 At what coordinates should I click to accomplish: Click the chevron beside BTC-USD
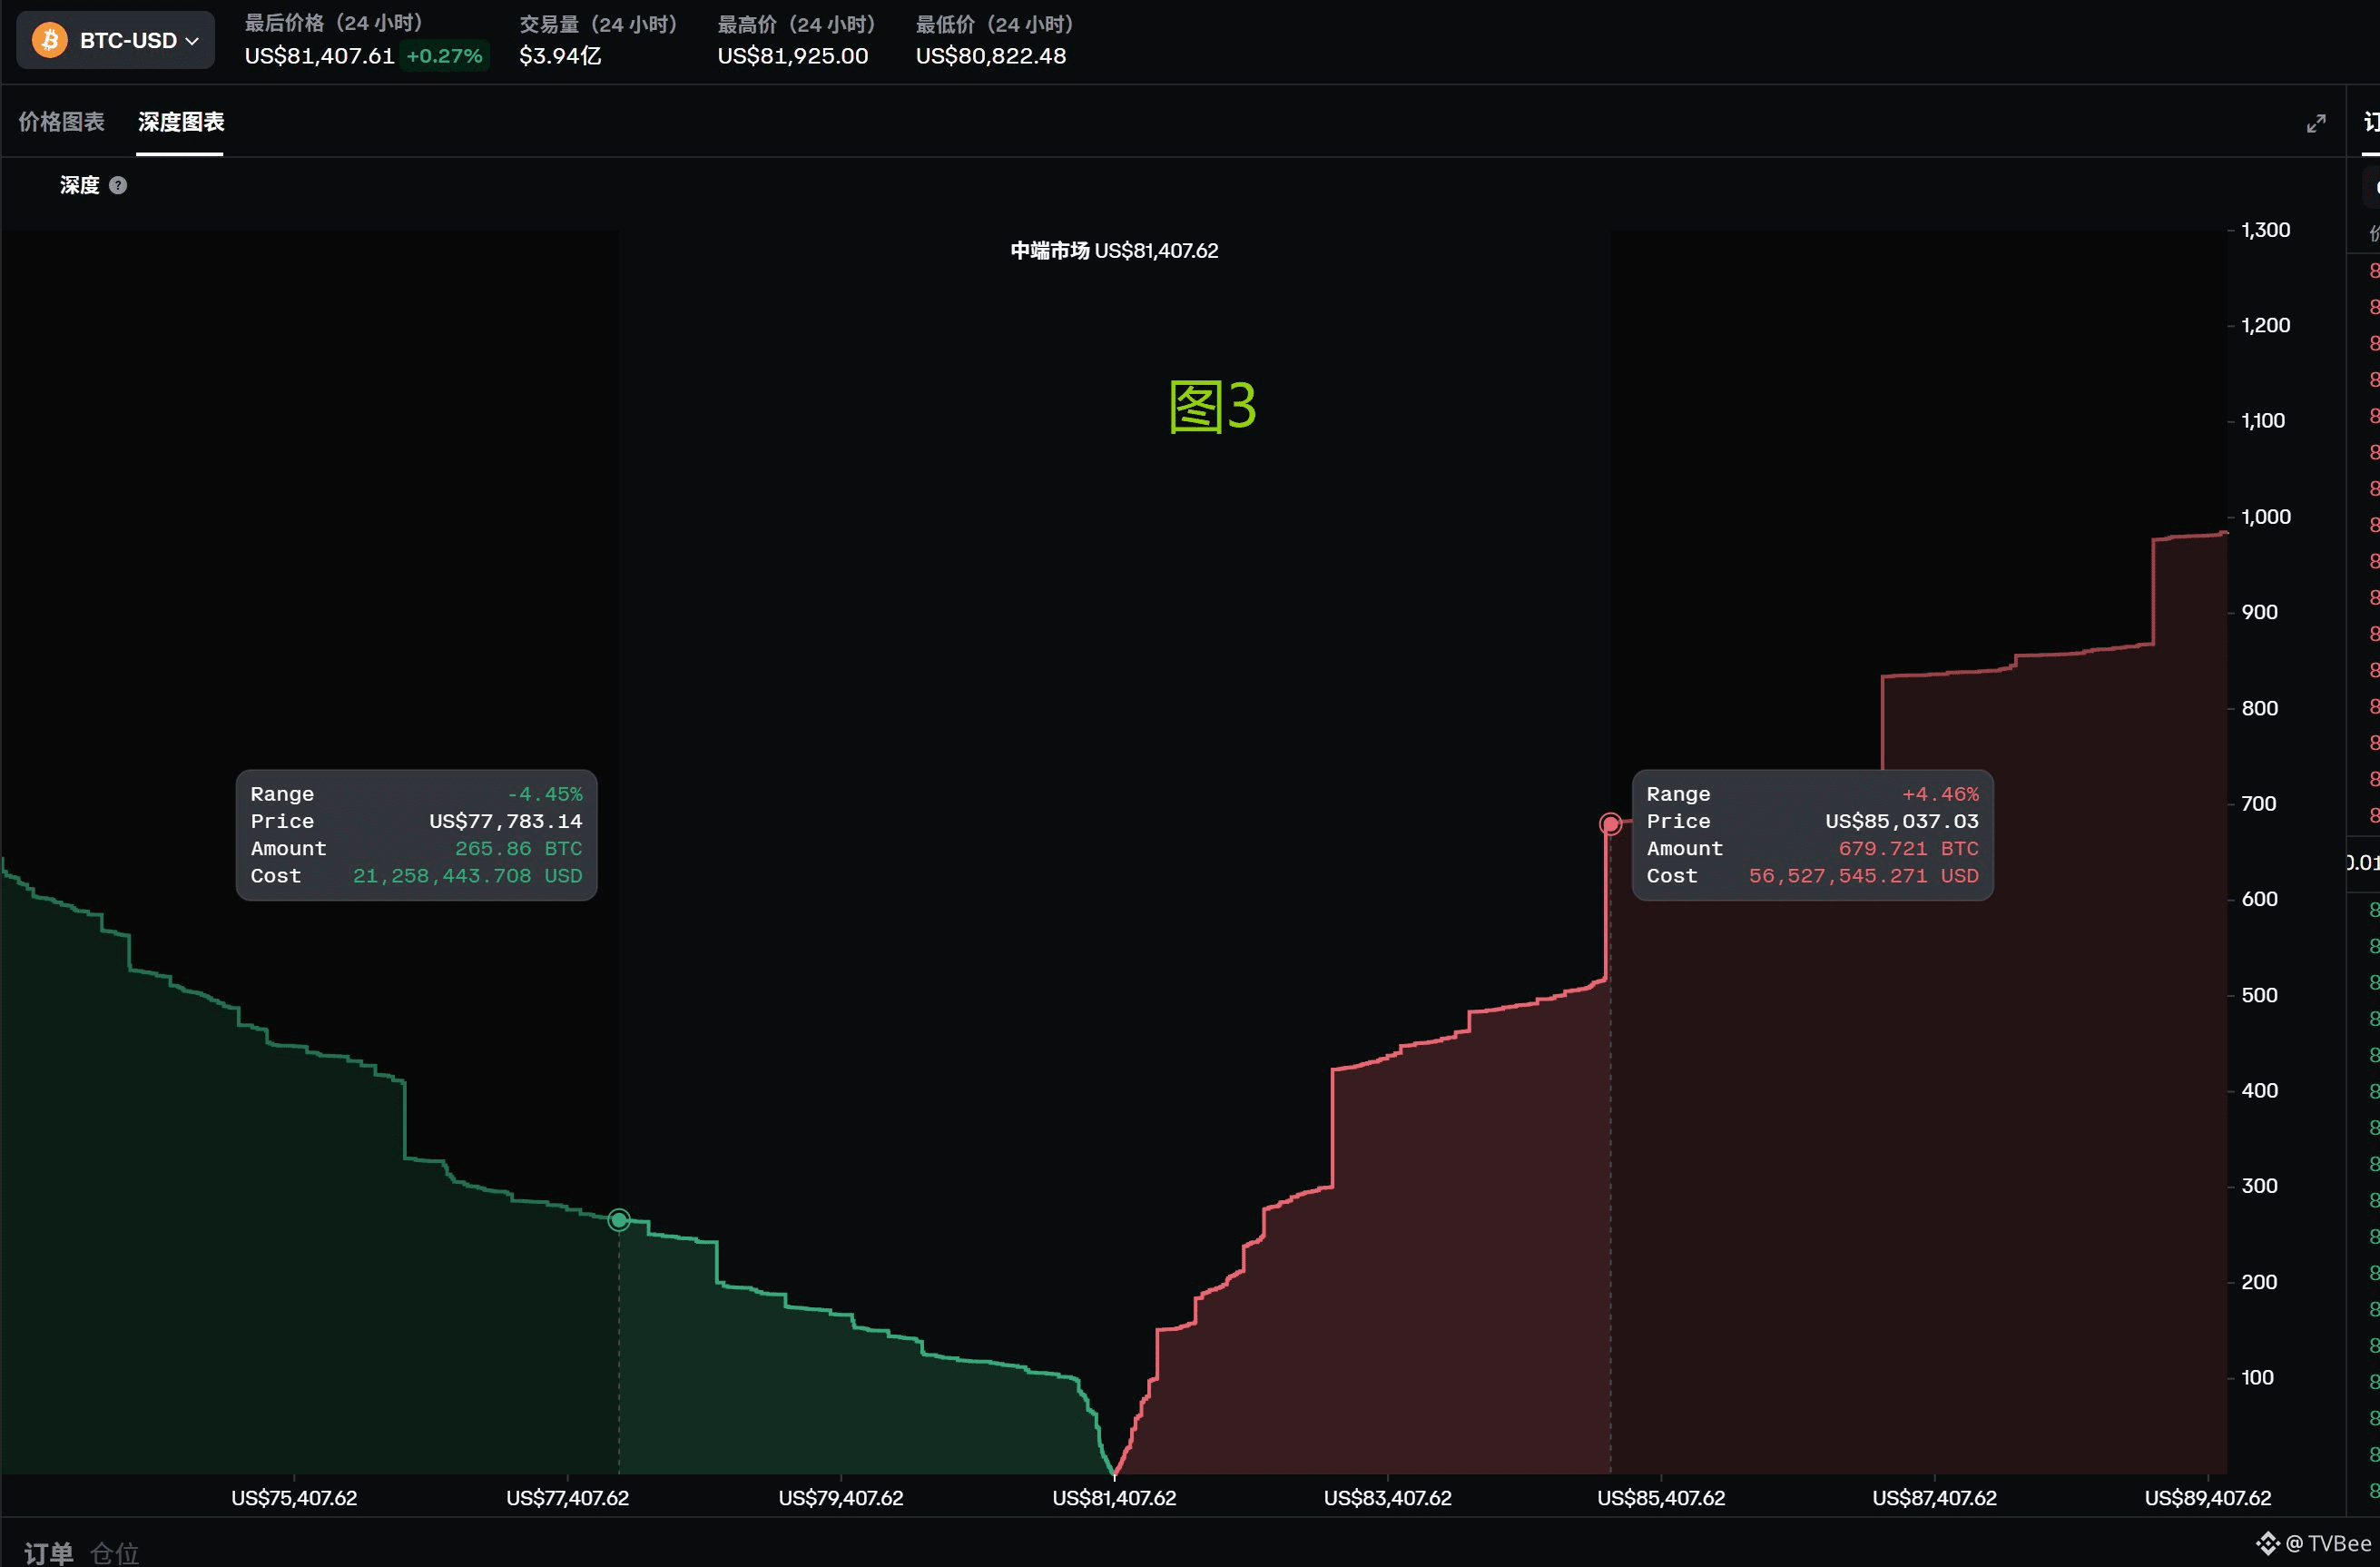point(193,41)
